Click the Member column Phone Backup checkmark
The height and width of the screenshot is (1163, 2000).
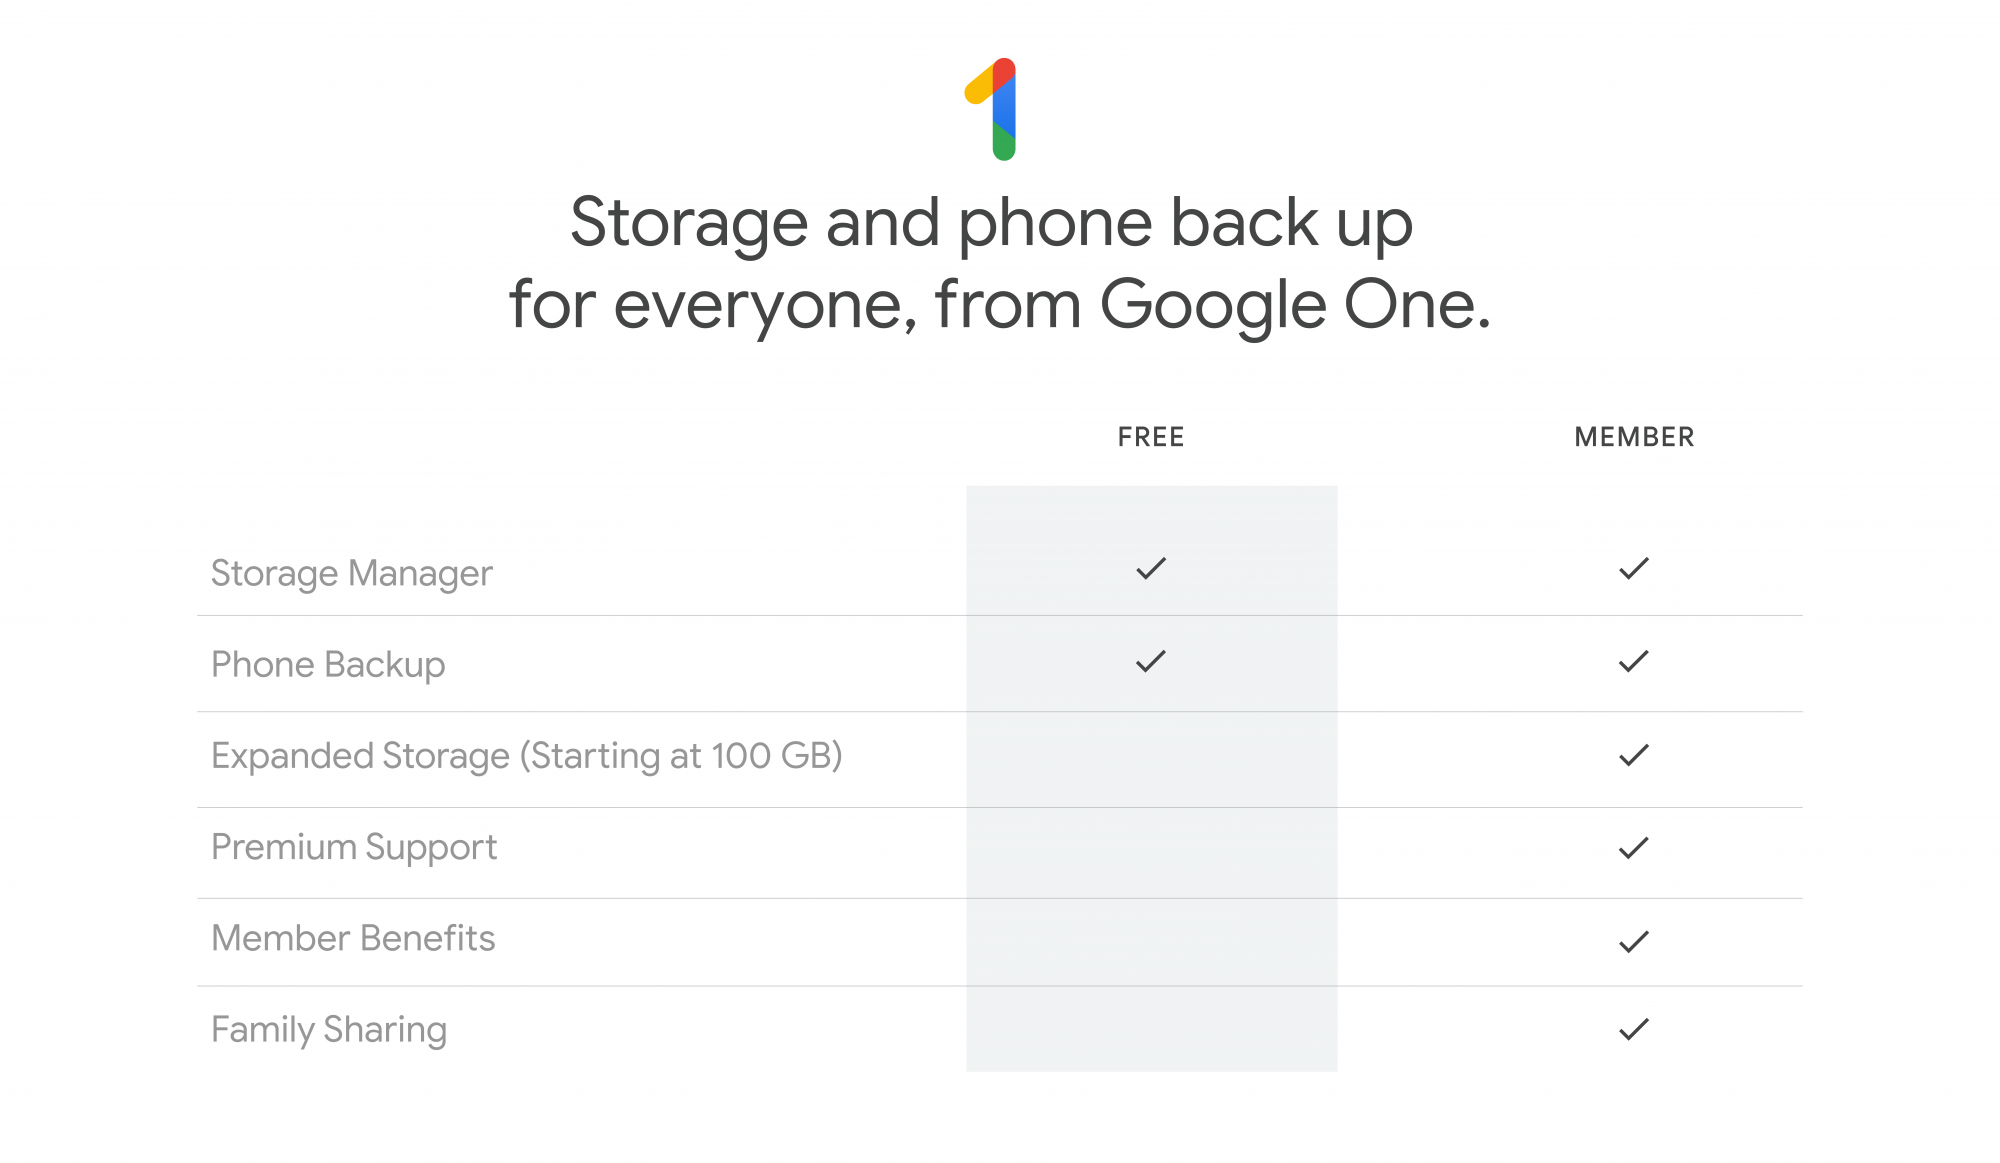coord(1633,661)
